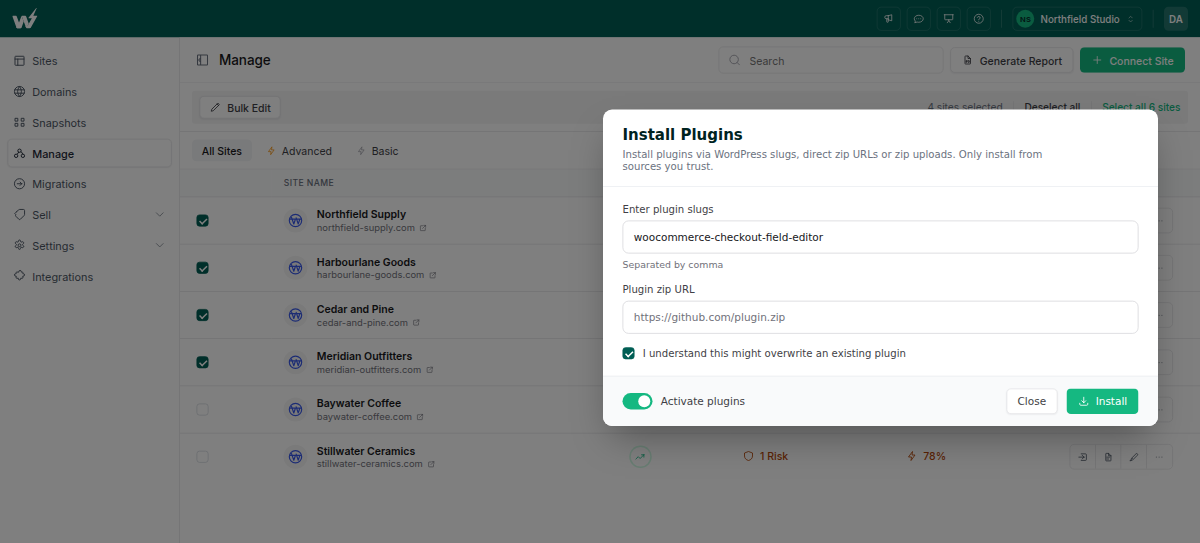1200x543 pixels.
Task: Open the three-dots menu for Stillwater Ceramics
Action: click(1160, 456)
